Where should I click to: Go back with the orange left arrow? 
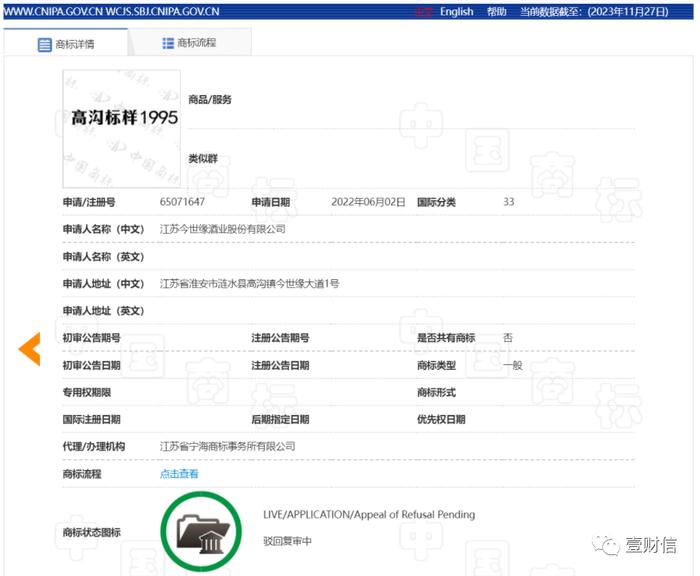(29, 349)
